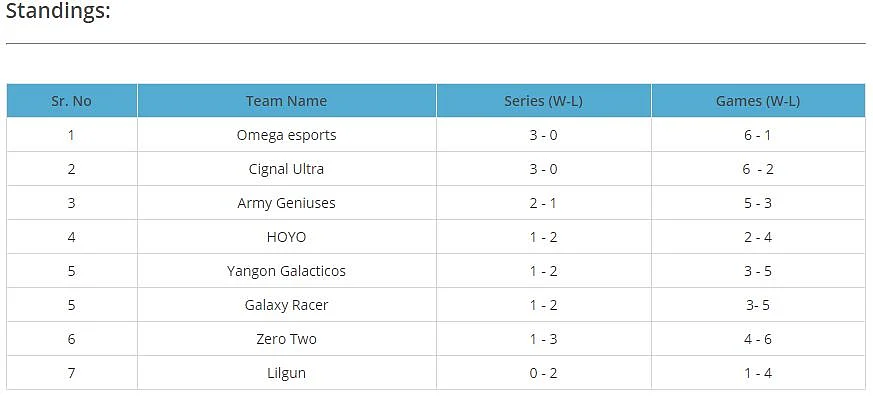The height and width of the screenshot is (399, 873).
Task: Click the Games (W-L) column header
Action: pyautogui.click(x=758, y=101)
